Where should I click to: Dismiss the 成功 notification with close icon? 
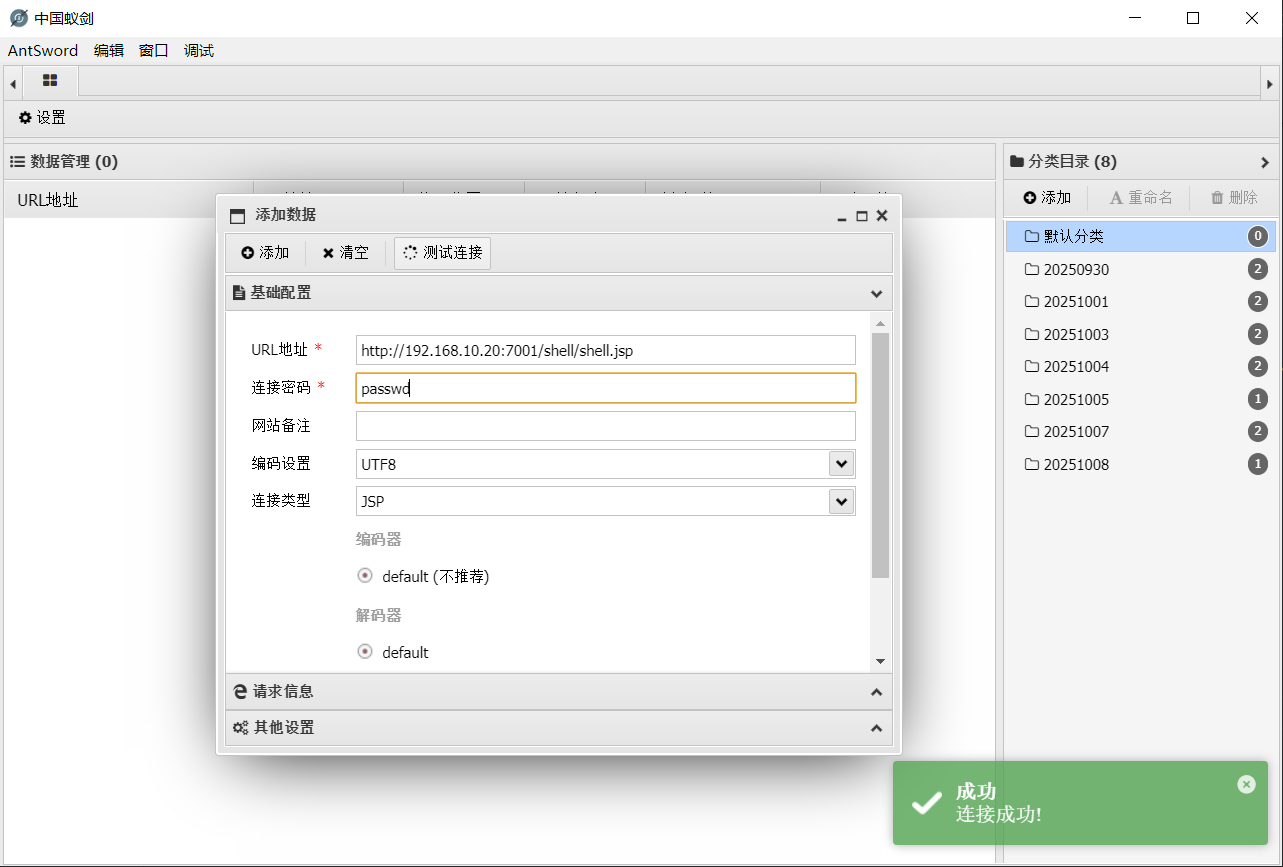pyautogui.click(x=1246, y=784)
